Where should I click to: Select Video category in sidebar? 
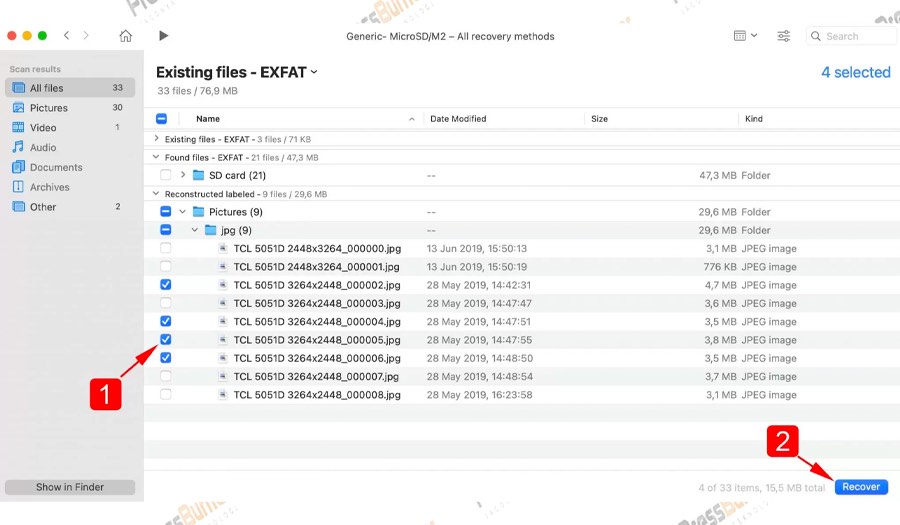click(x=43, y=128)
